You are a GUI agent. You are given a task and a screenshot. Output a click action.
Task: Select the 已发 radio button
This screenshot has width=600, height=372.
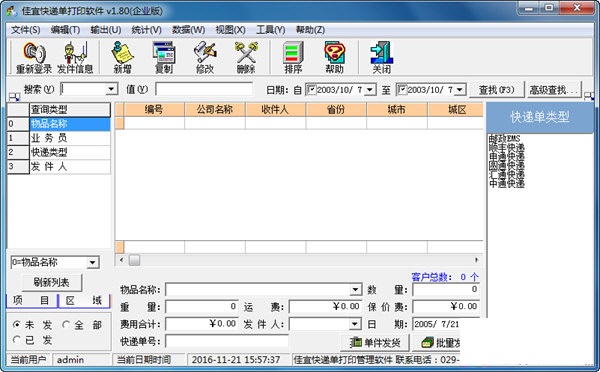(x=16, y=339)
